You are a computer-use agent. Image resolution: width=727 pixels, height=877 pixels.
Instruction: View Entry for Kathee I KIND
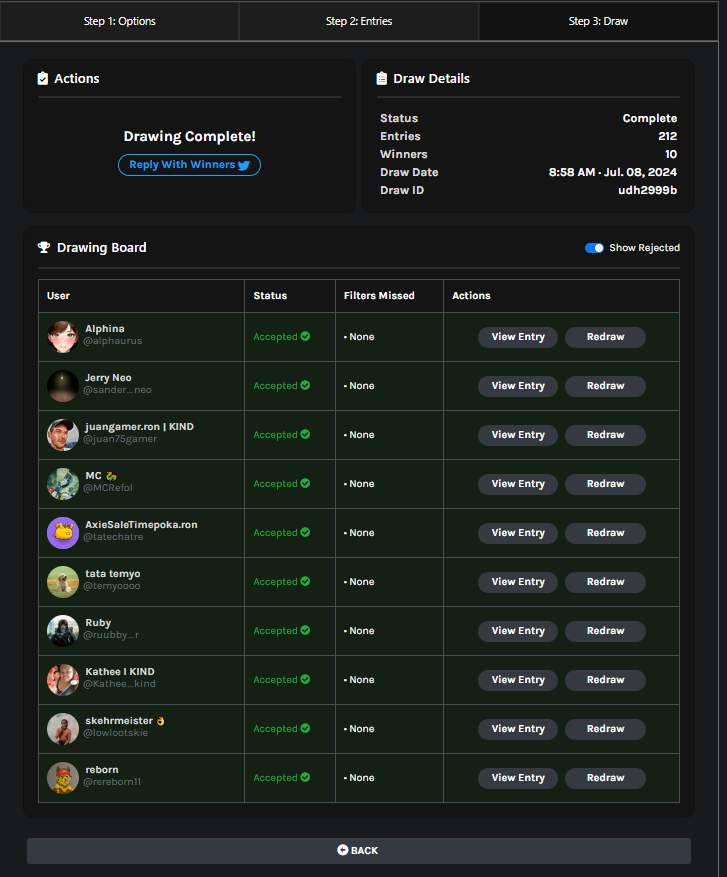(x=518, y=680)
